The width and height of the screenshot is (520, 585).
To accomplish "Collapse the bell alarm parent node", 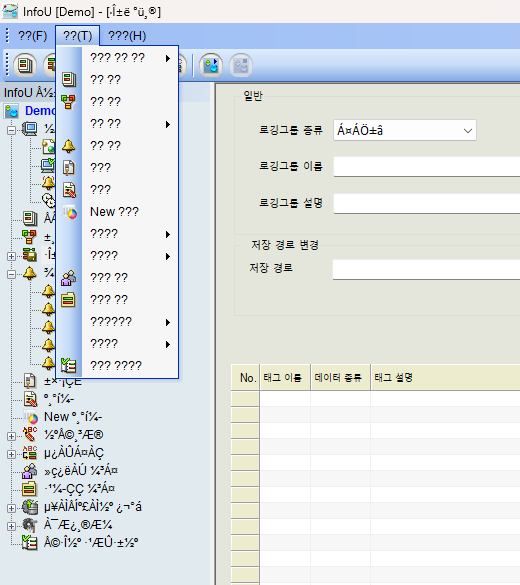I will tap(11, 274).
